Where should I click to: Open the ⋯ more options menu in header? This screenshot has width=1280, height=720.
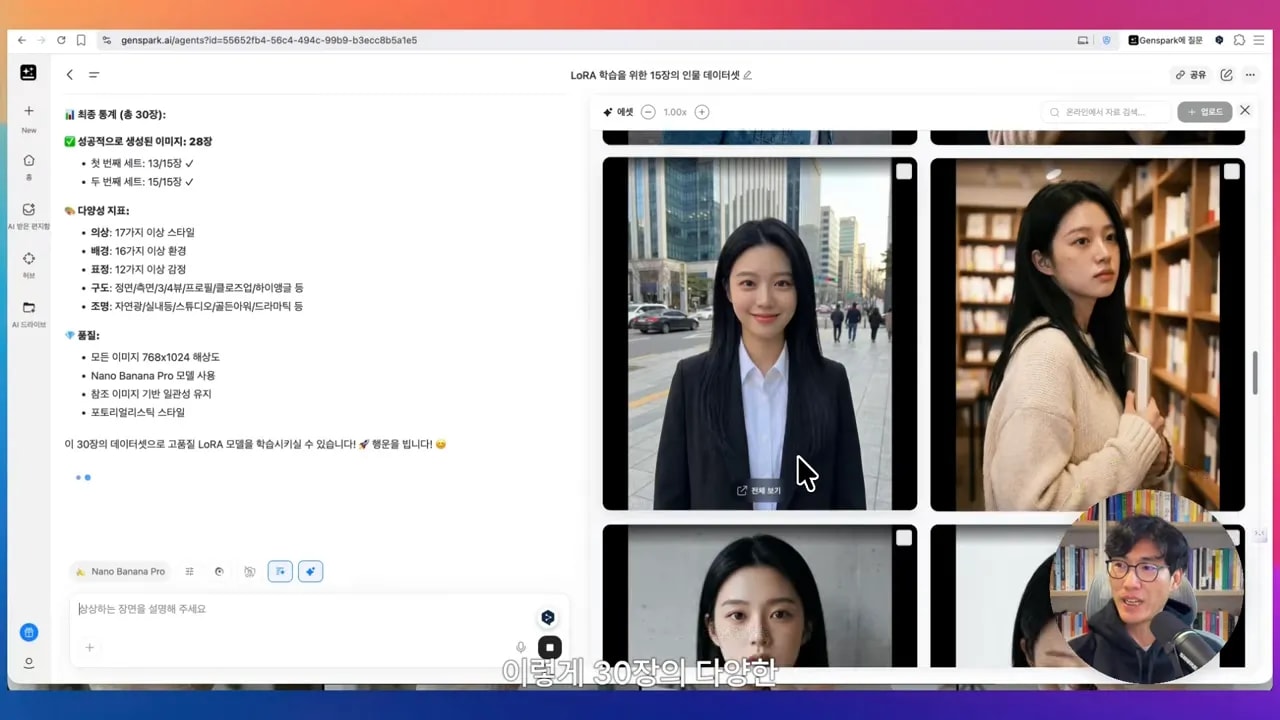(x=1250, y=75)
